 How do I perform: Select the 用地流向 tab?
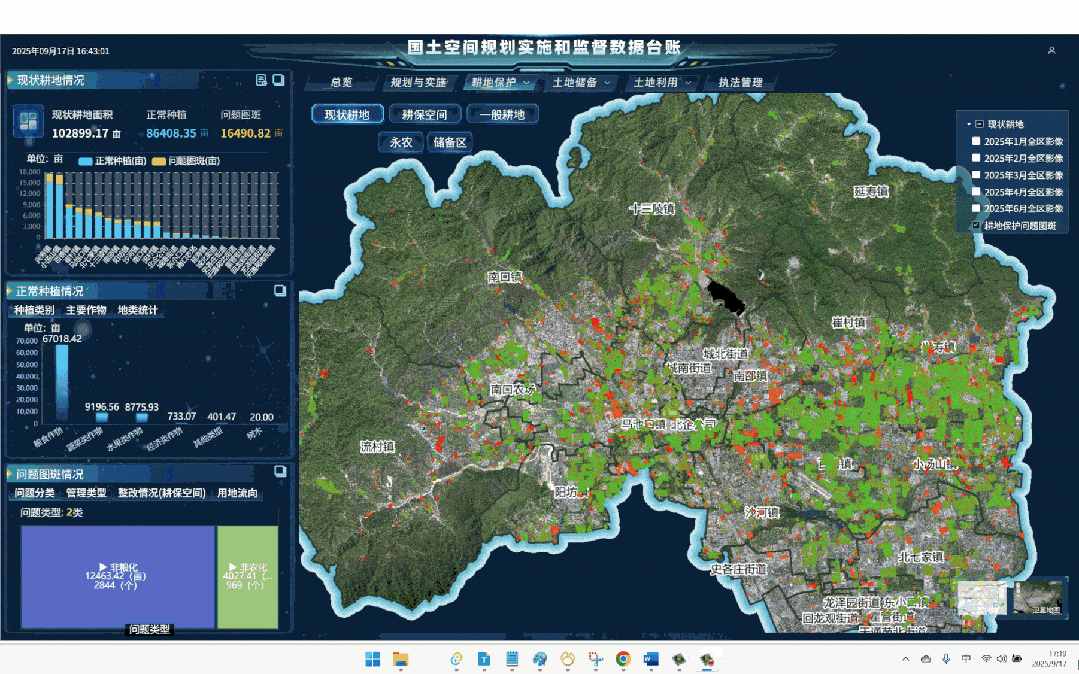pyautogui.click(x=238, y=493)
